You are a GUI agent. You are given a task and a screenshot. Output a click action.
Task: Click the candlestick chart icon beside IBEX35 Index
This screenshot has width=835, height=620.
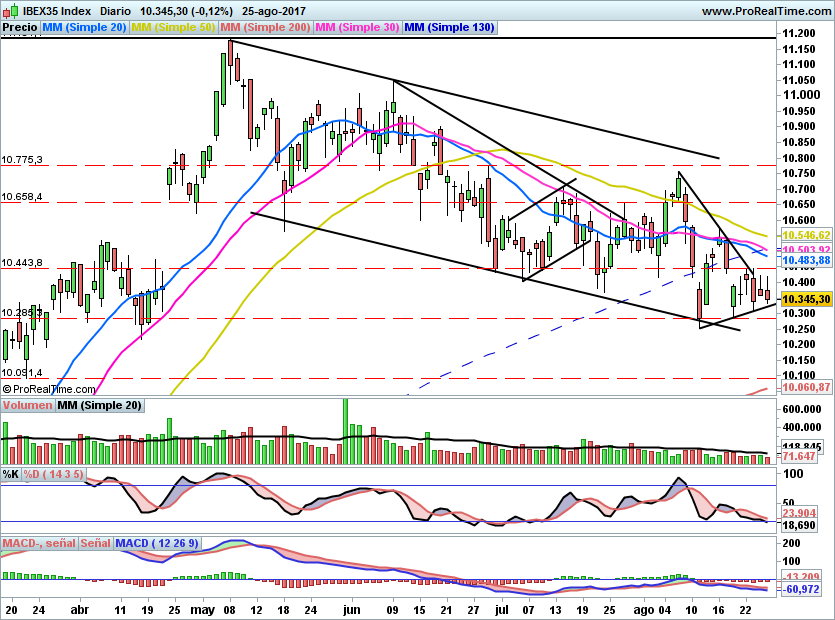point(9,9)
